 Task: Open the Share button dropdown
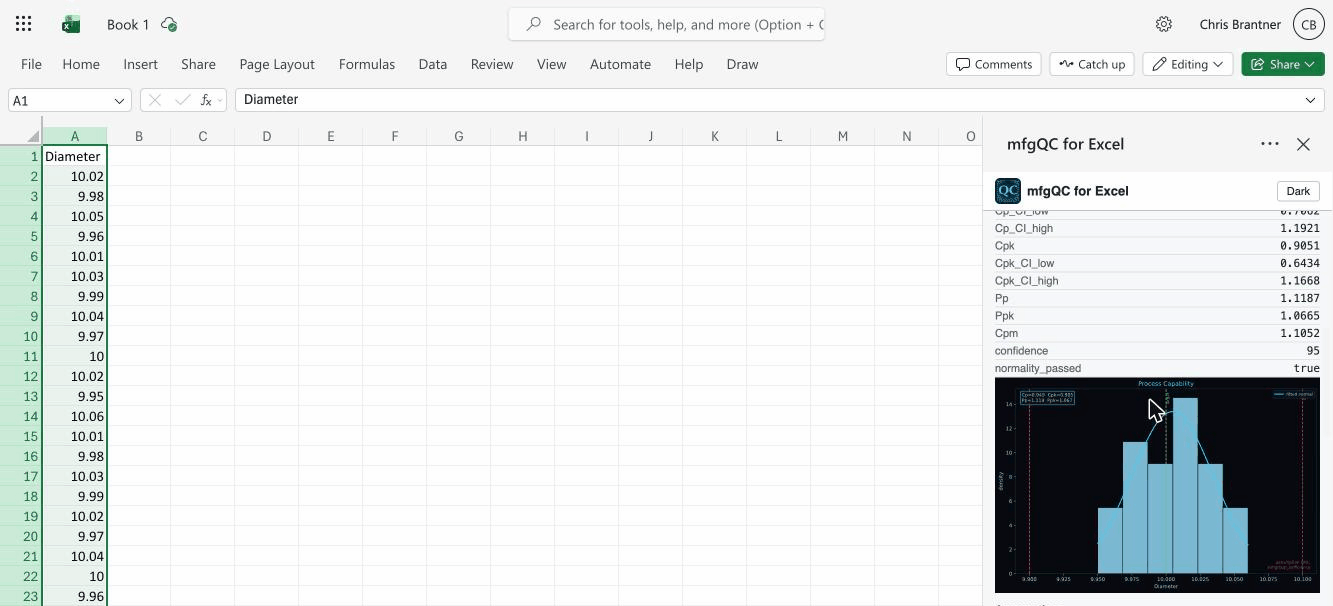pyautogui.click(x=1283, y=64)
